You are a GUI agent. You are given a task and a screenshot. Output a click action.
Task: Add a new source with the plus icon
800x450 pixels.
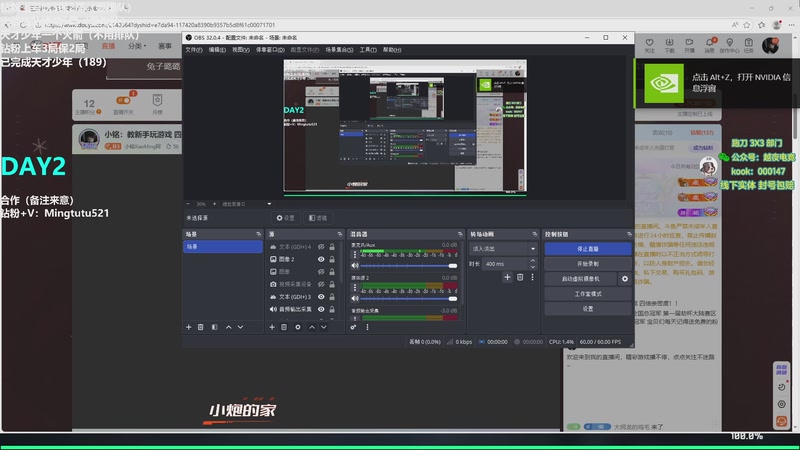[x=272, y=327]
